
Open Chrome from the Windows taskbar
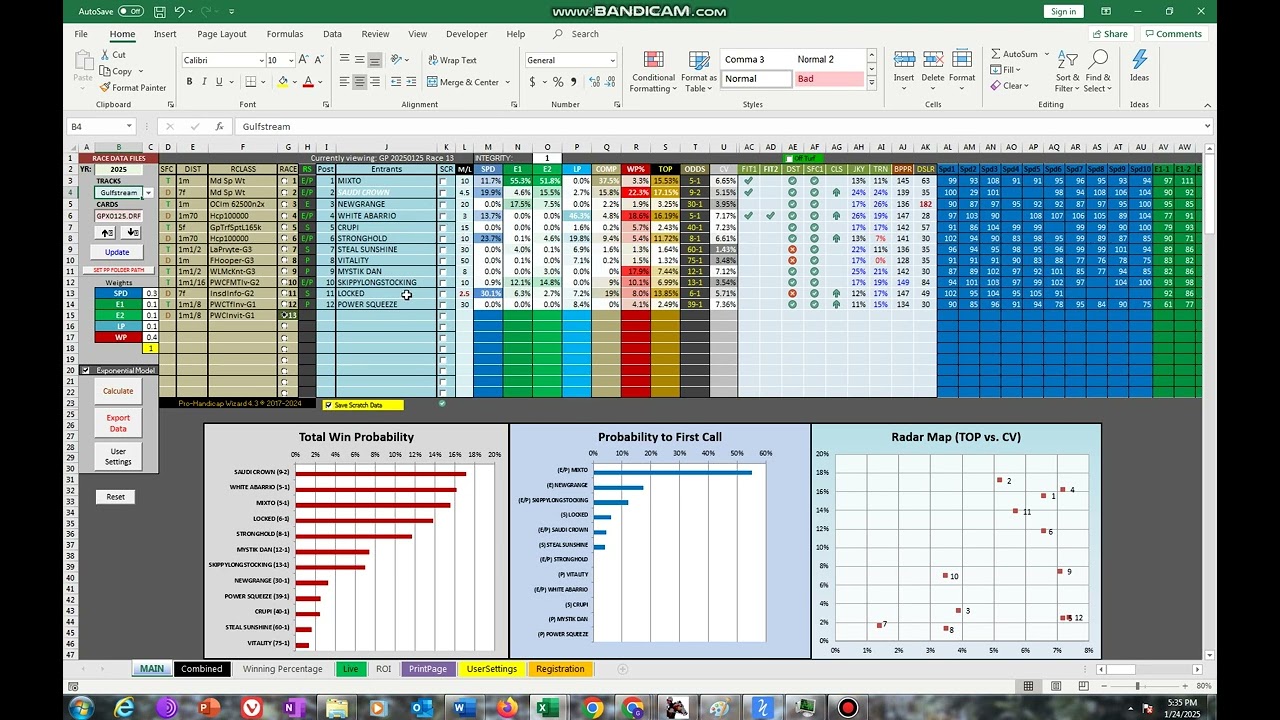tap(593, 708)
